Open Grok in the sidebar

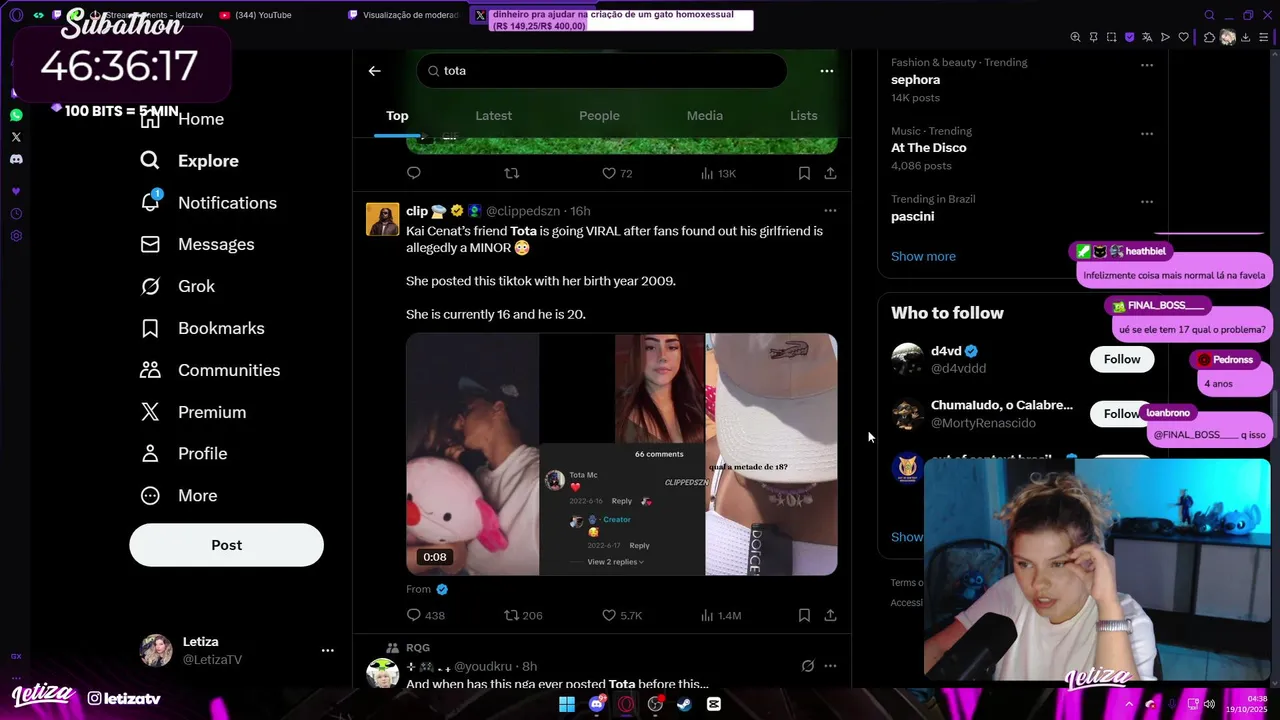tap(177, 286)
